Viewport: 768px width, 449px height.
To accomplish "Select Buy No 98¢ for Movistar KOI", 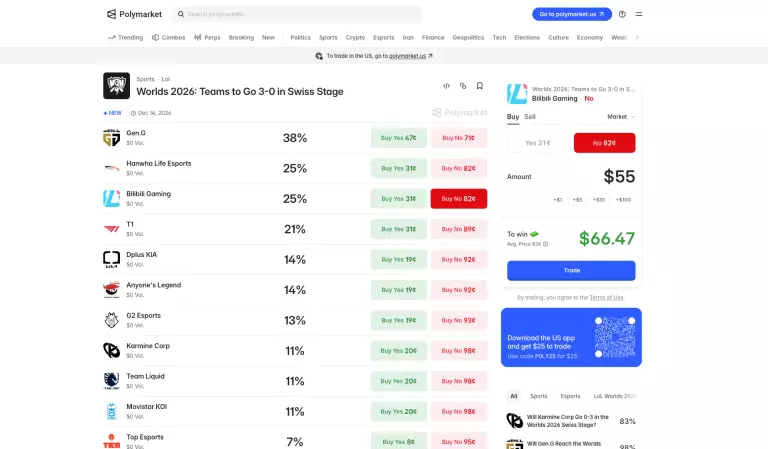I will coord(459,411).
